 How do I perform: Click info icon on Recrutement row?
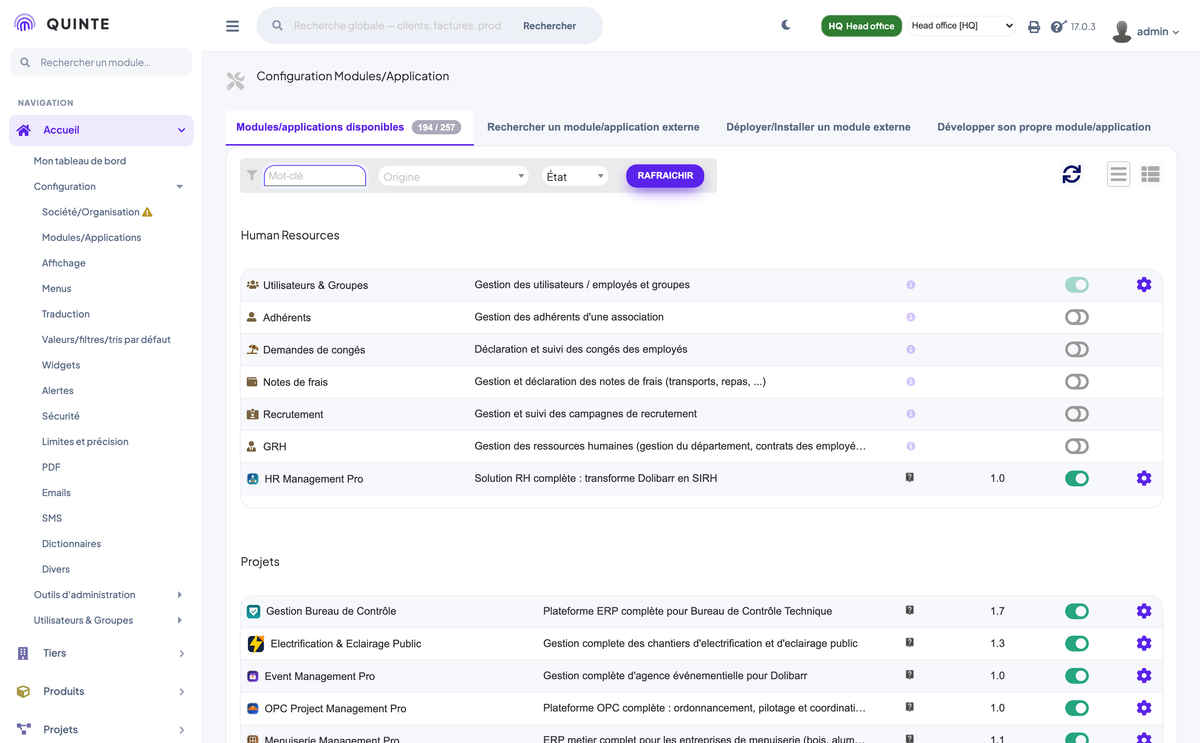coord(911,414)
